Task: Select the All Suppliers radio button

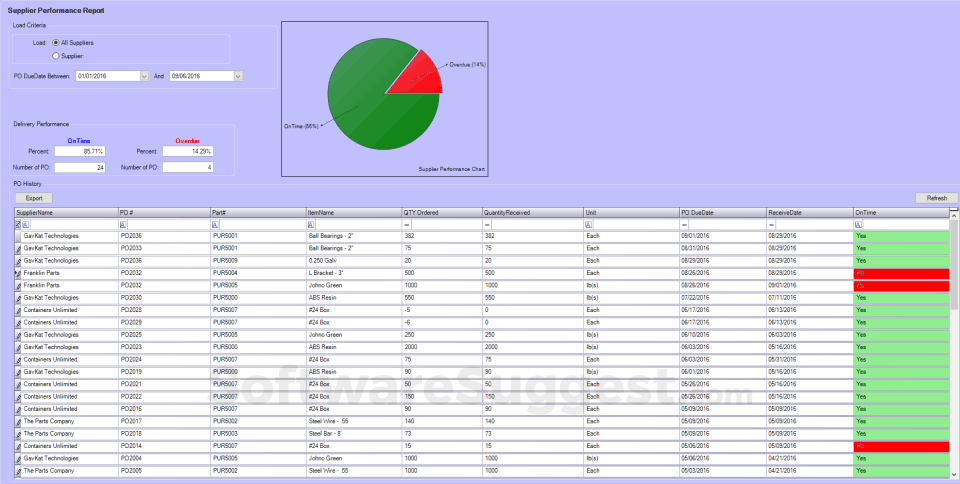Action: coord(55,43)
